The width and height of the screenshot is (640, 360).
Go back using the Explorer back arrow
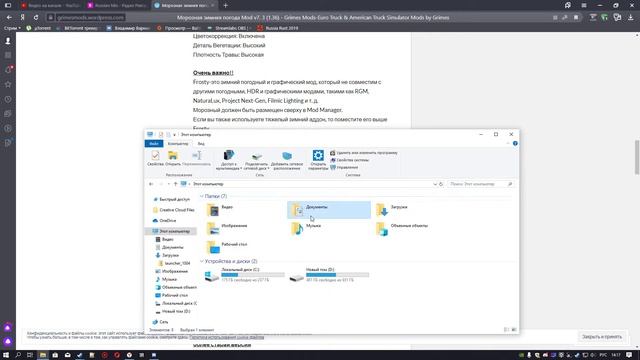(151, 184)
